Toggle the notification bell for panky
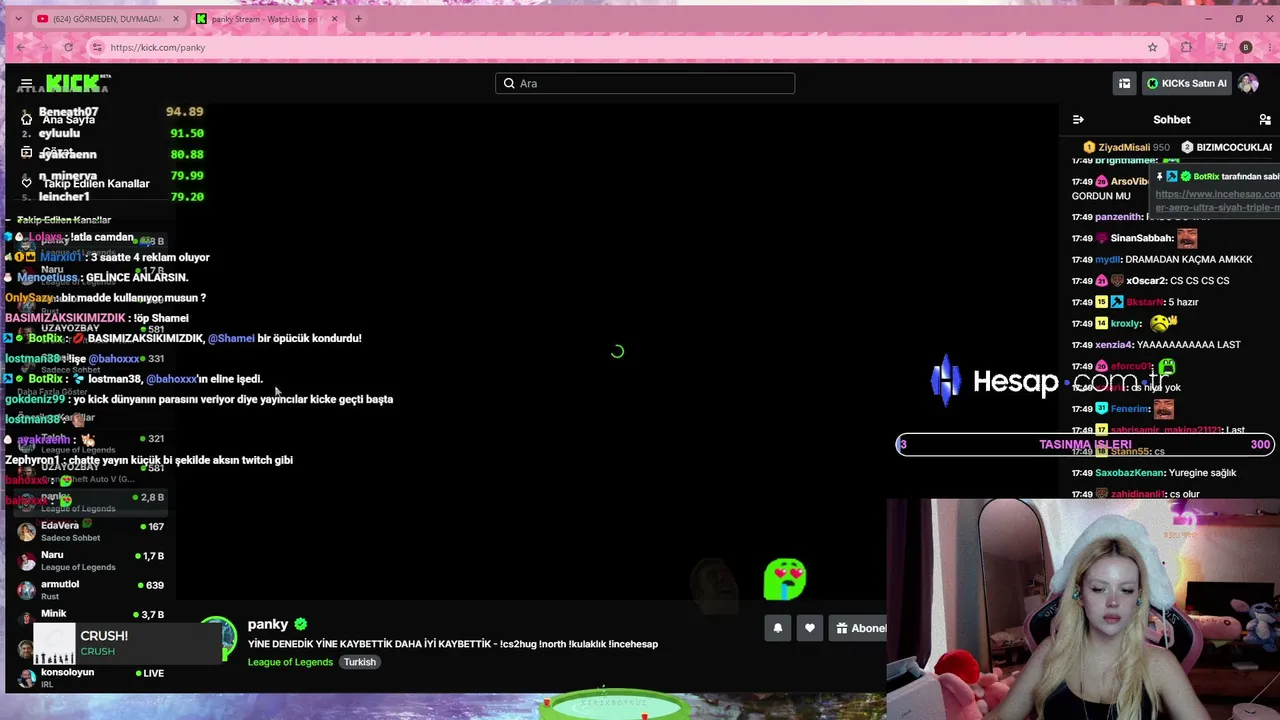The image size is (1280, 720). pos(778,628)
